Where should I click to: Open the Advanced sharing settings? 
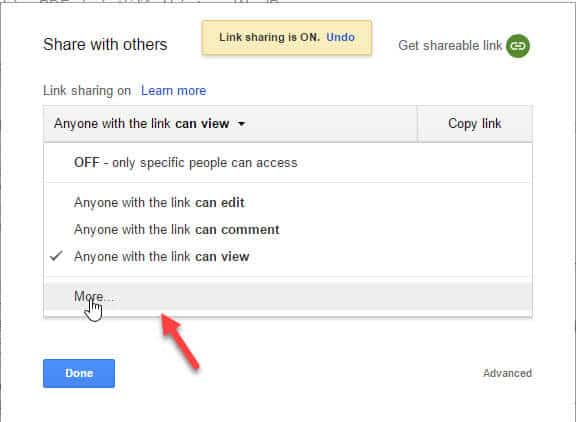507,373
